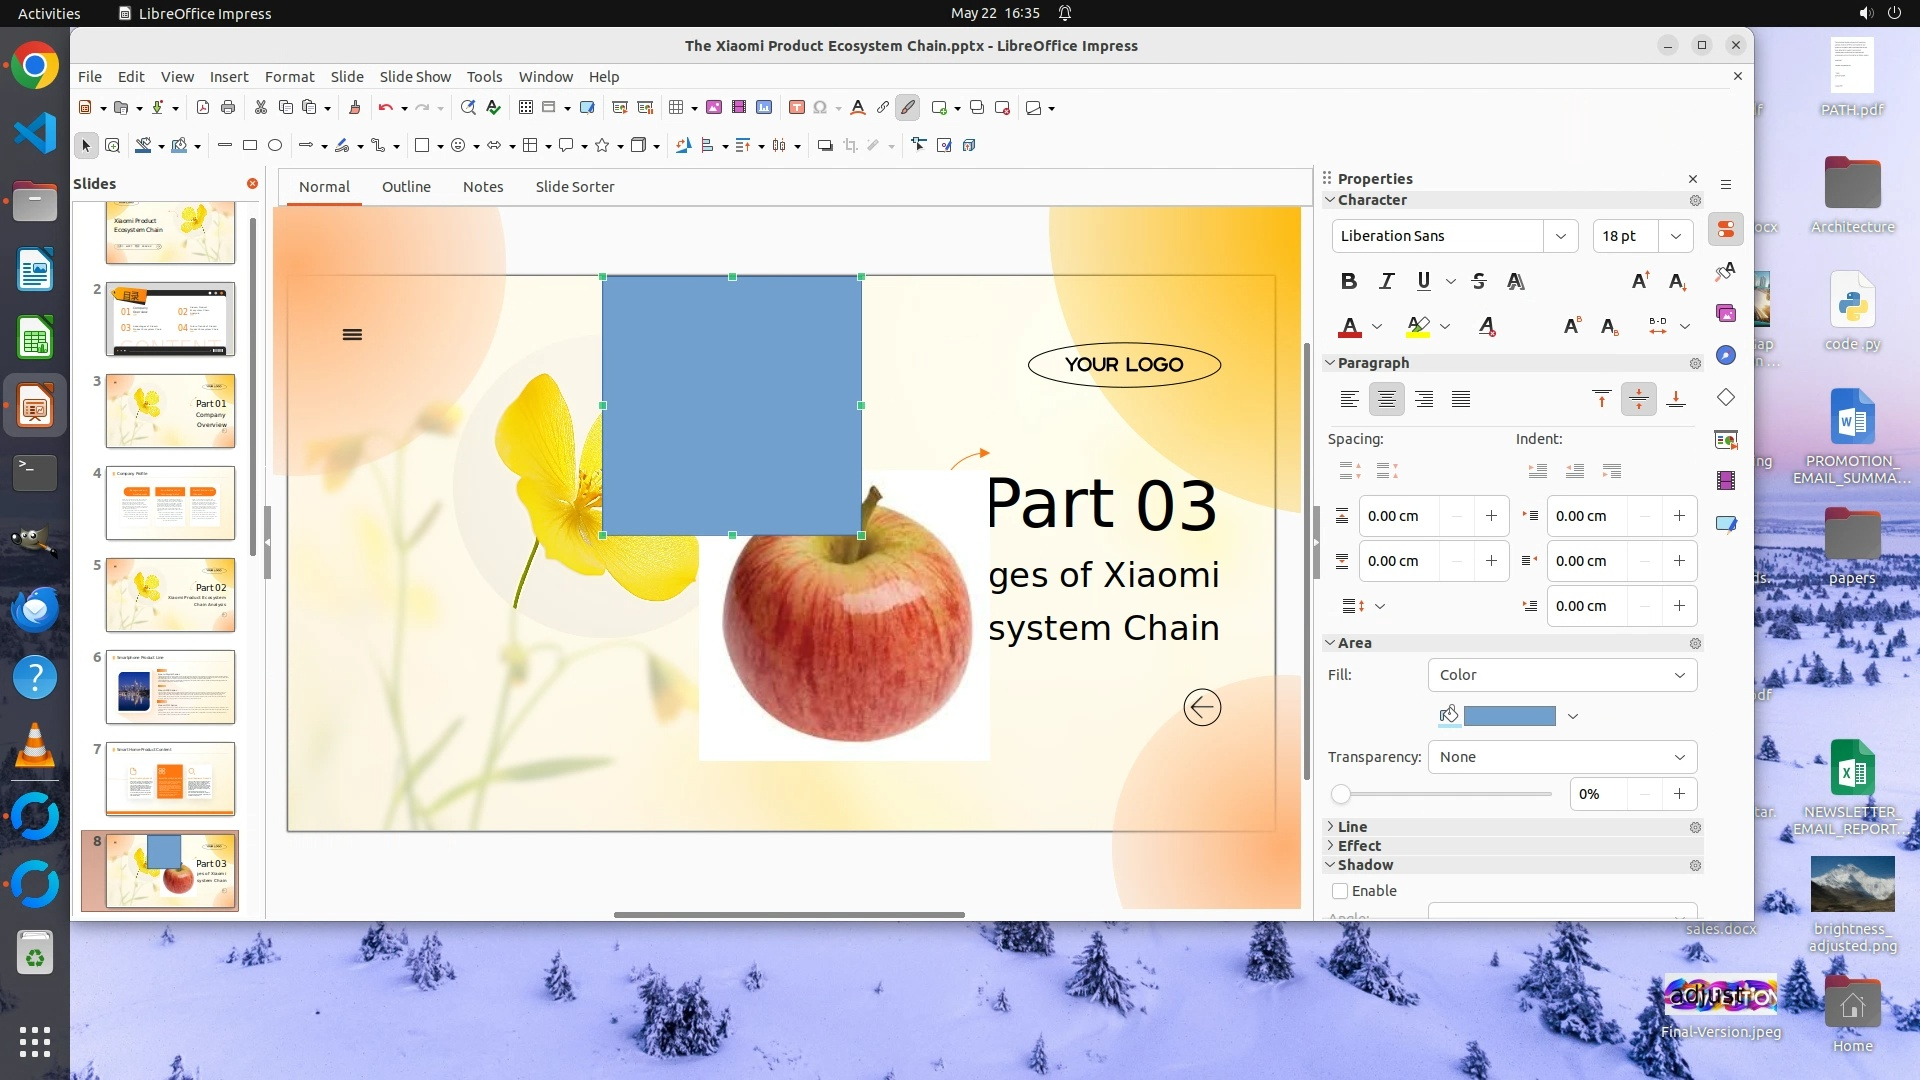
Task: Toggle center paragraph alignment
Action: (1386, 400)
